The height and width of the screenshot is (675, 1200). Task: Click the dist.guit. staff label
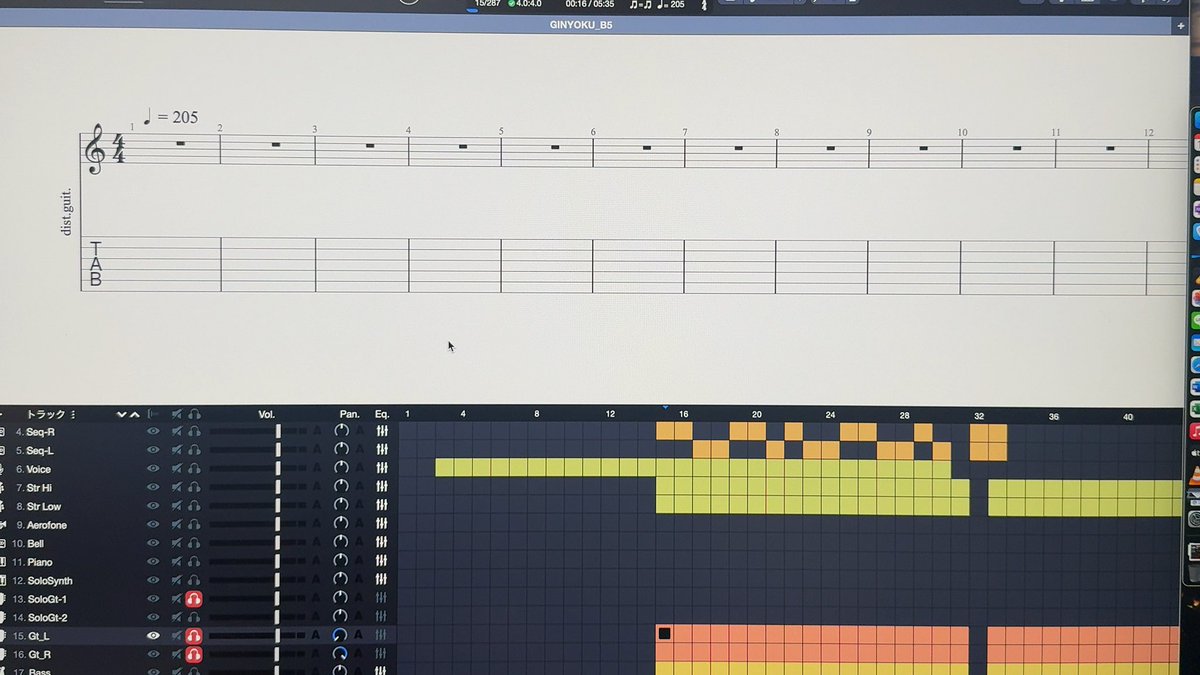pos(67,212)
